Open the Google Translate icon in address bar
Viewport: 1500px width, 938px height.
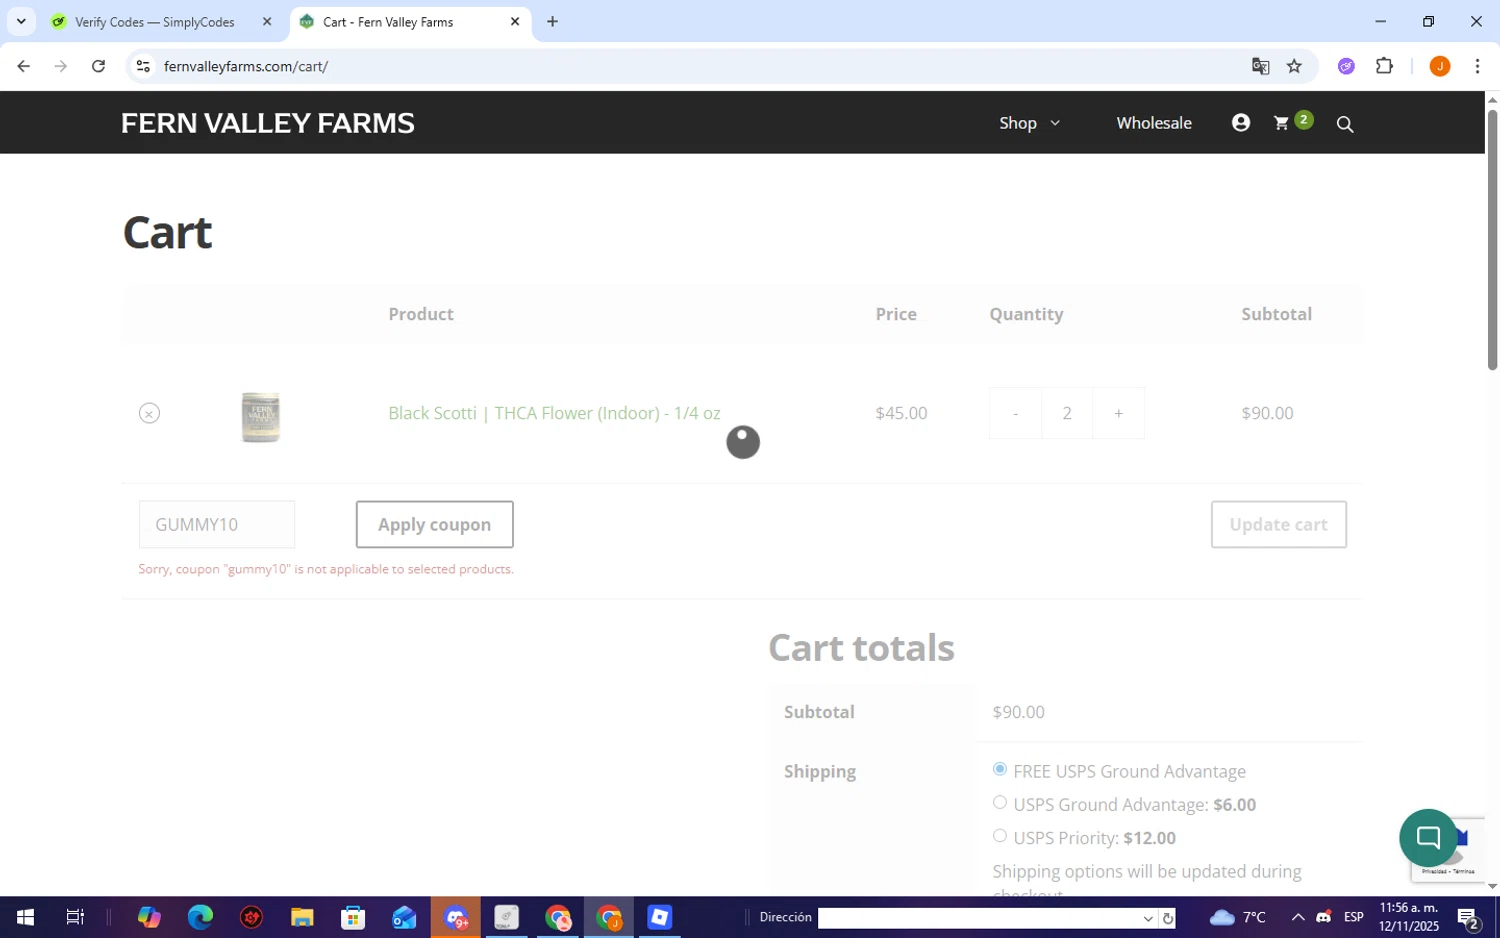(1260, 66)
